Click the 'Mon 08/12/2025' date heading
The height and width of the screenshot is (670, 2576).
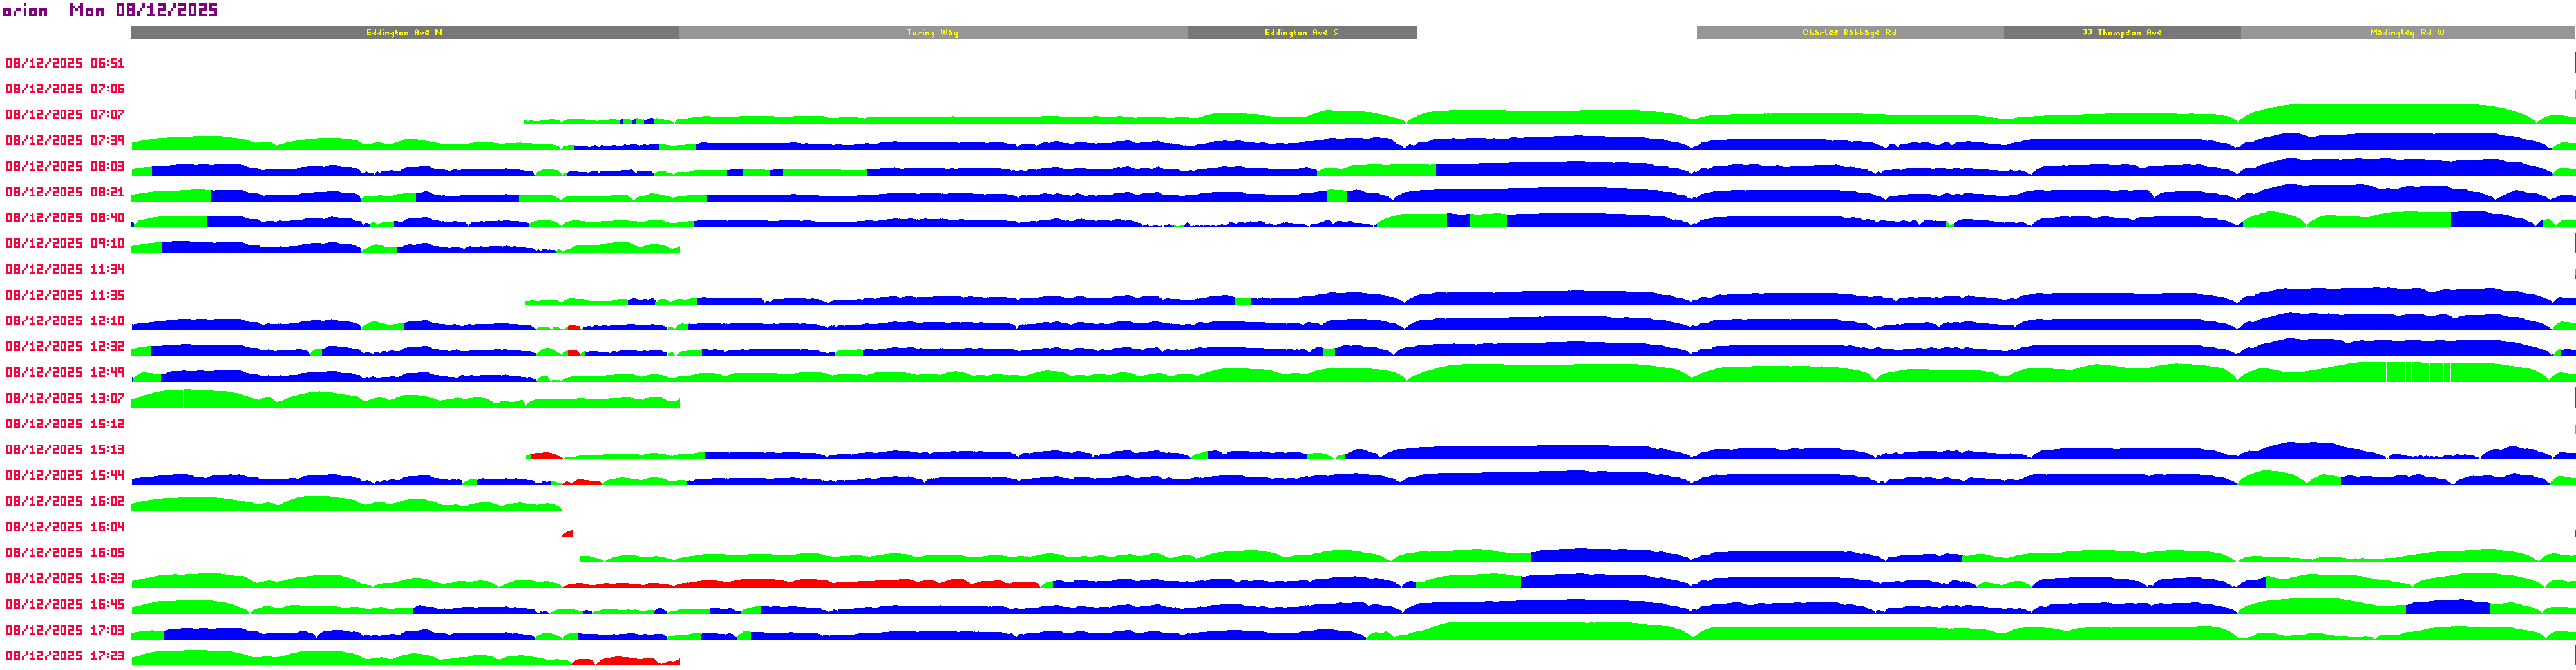pos(143,11)
